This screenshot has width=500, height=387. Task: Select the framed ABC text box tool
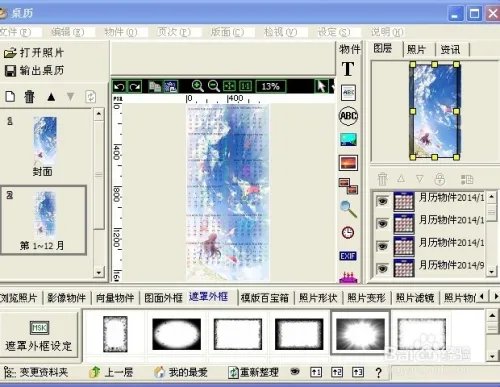click(348, 93)
